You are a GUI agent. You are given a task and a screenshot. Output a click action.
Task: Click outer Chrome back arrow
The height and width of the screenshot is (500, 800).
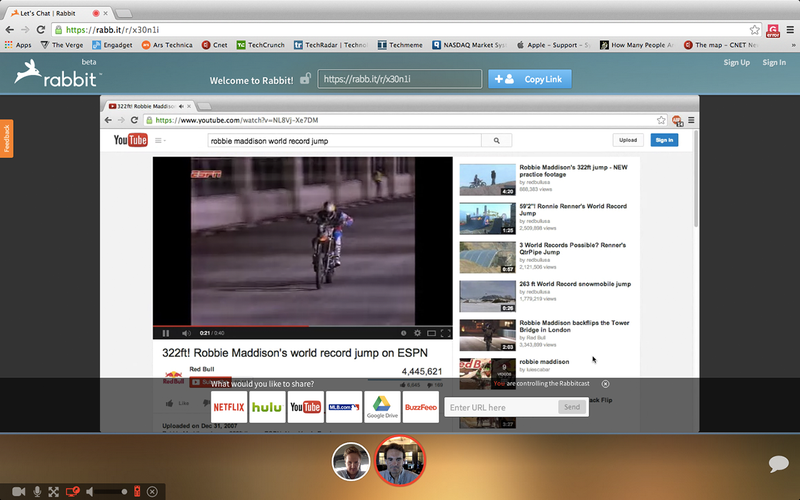coord(10,30)
